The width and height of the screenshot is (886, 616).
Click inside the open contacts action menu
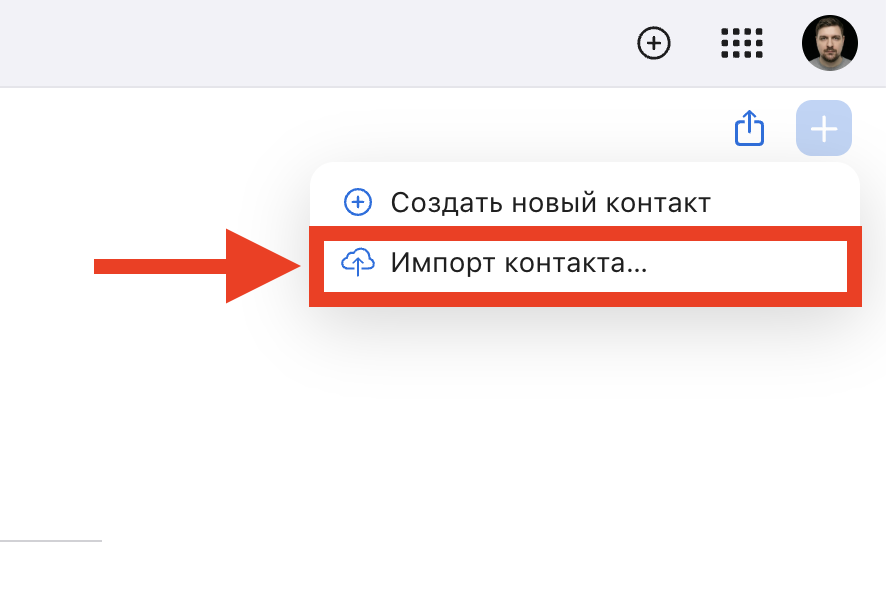coord(585,233)
